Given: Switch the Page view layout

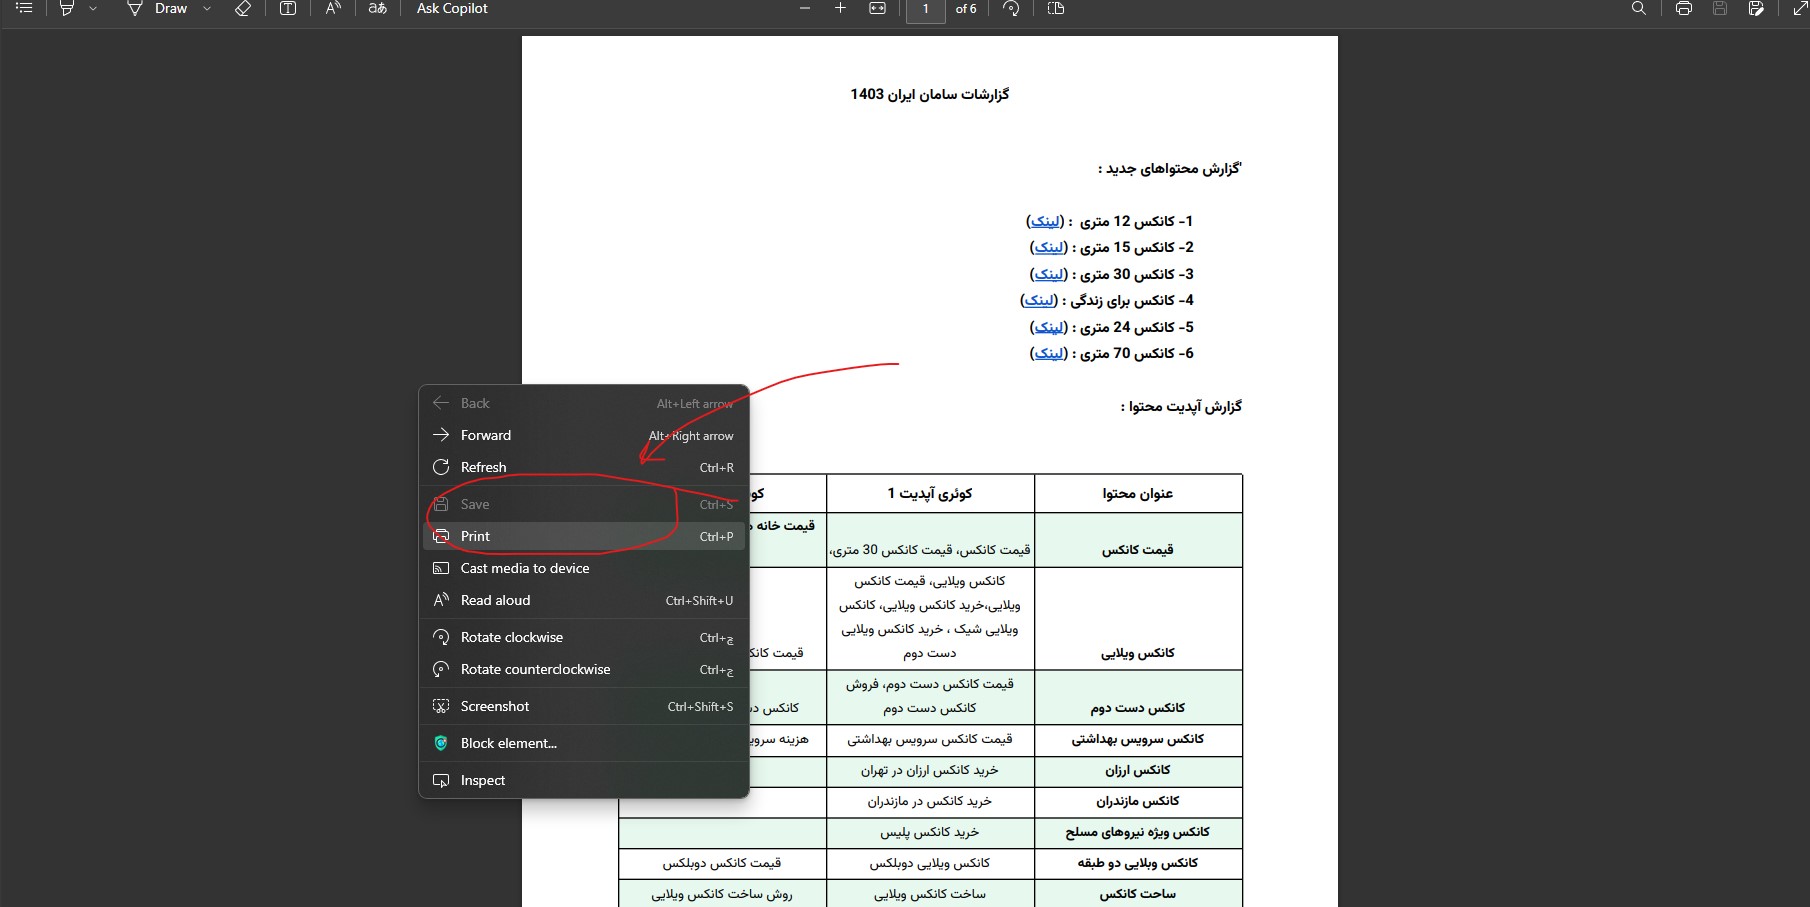Looking at the screenshot, I should click(x=1056, y=8).
